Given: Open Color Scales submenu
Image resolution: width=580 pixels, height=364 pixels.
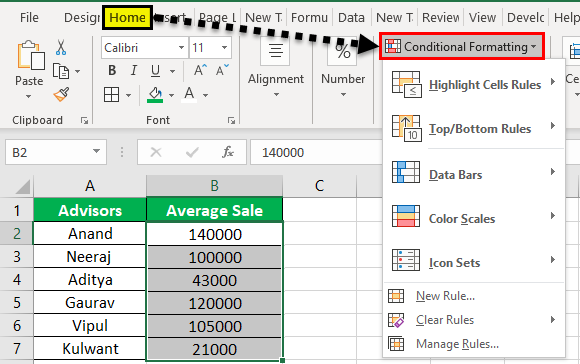Looking at the screenshot, I should 474,218.
